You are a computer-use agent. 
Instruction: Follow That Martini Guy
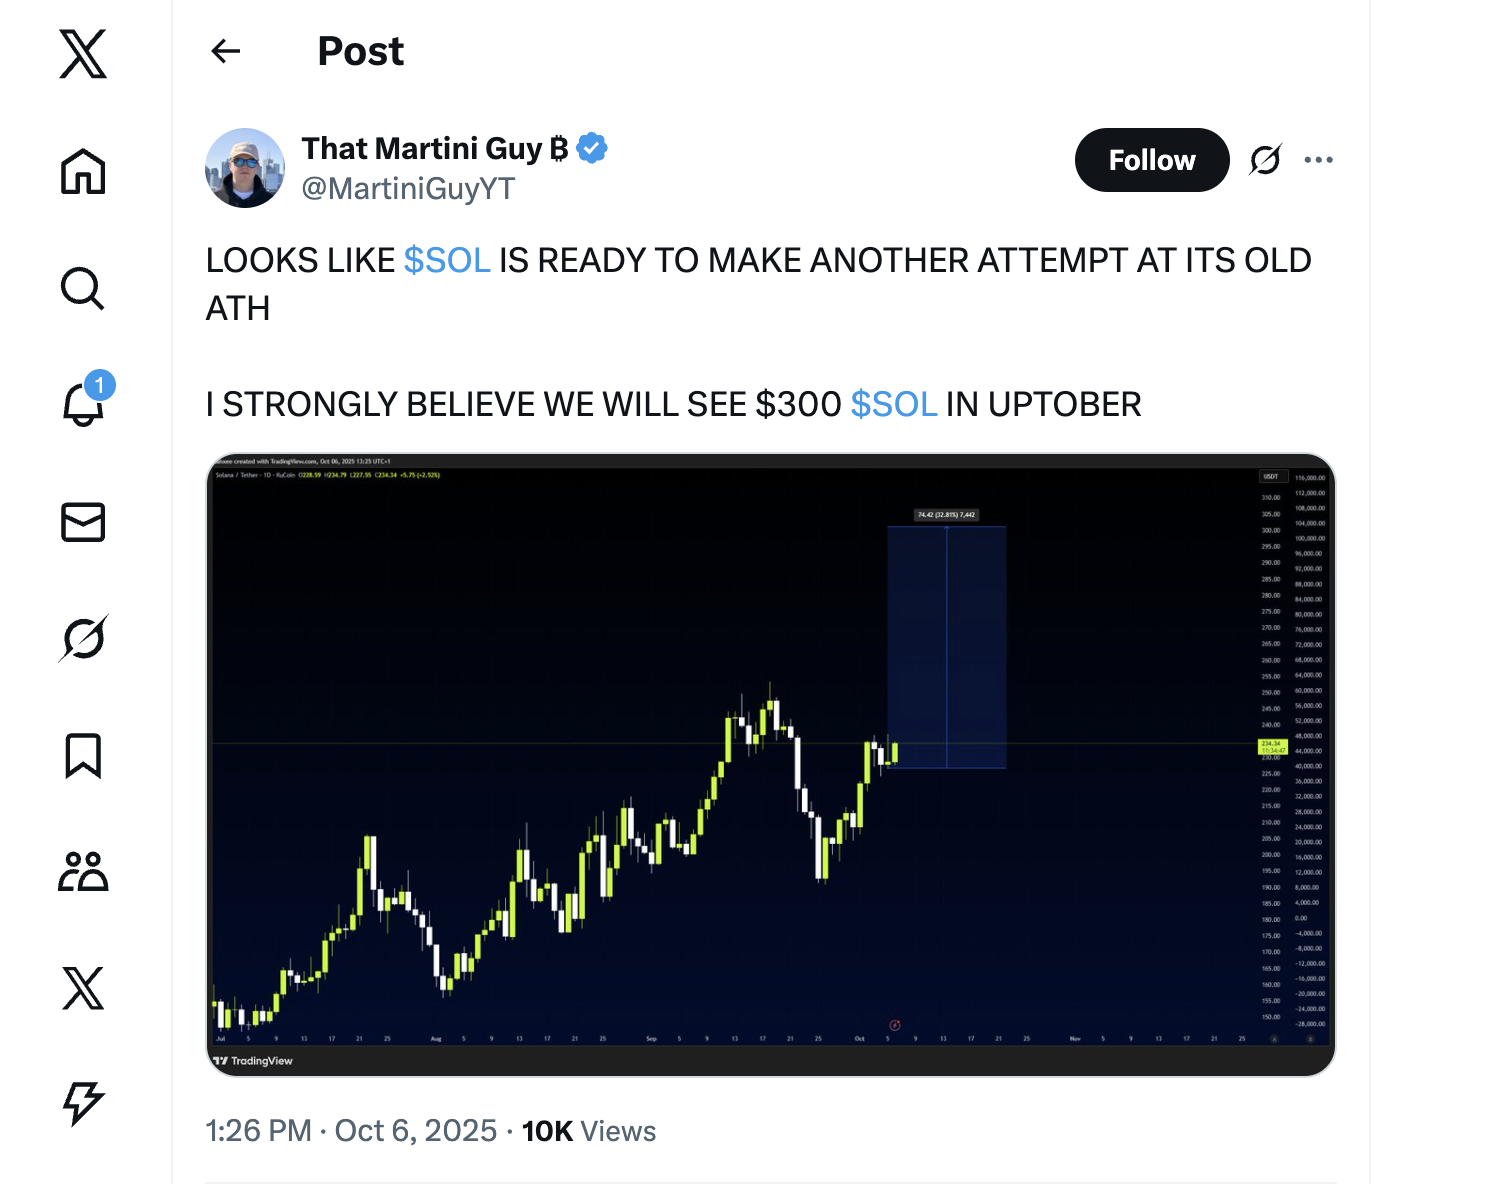[1151, 160]
